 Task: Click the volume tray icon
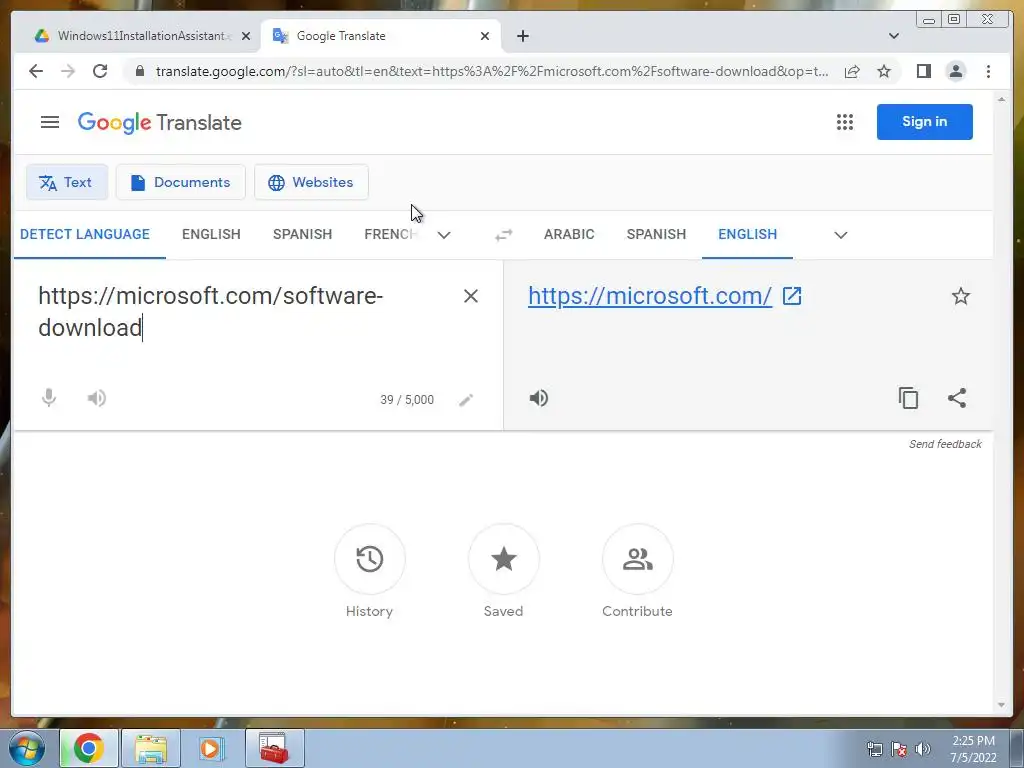922,749
